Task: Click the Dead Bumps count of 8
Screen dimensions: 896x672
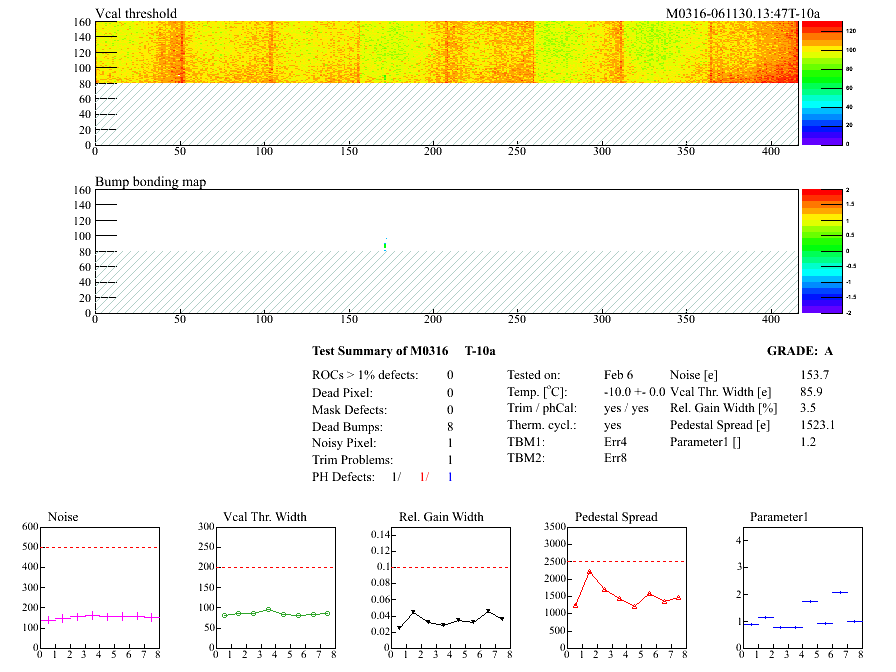Action: (450, 426)
